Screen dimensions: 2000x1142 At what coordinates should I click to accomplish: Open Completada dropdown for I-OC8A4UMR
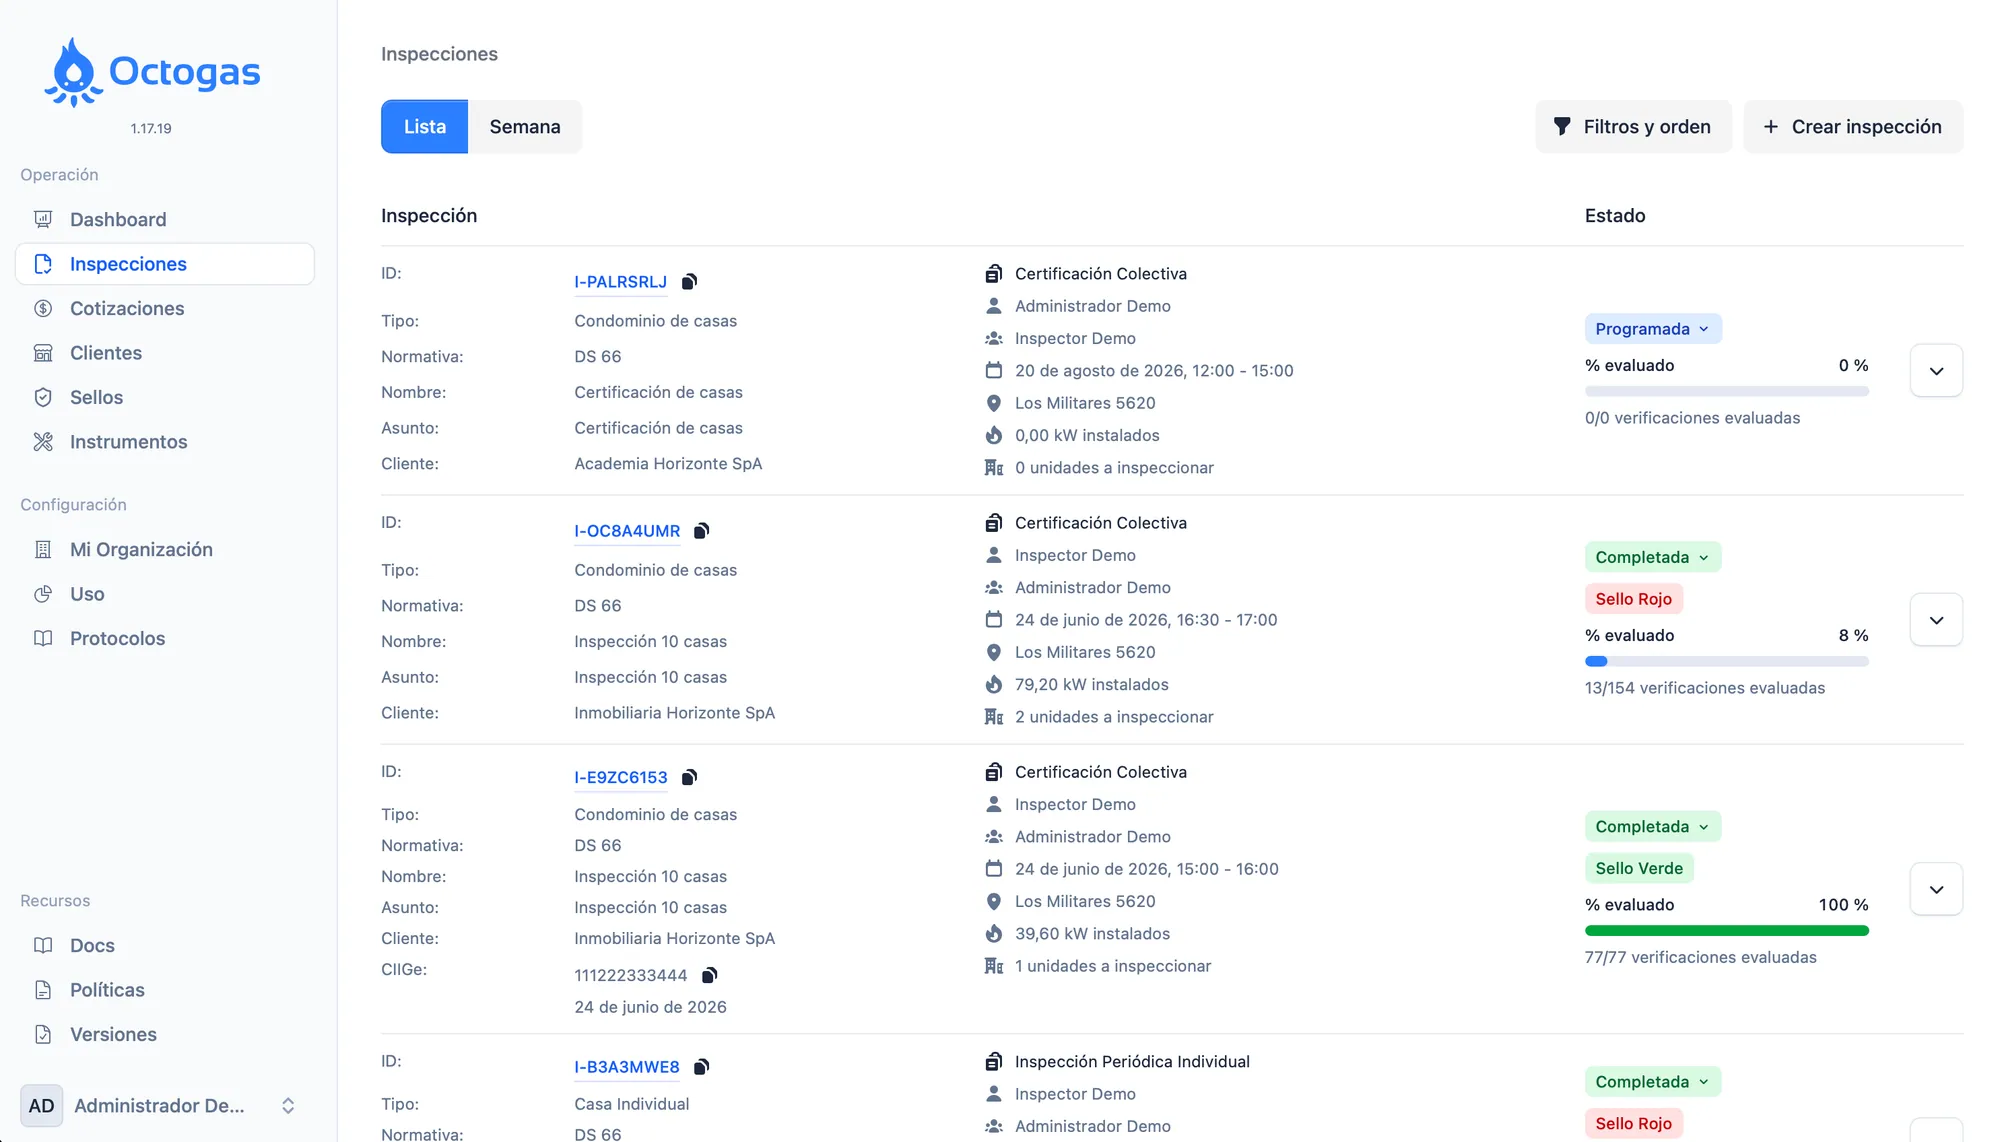point(1653,557)
